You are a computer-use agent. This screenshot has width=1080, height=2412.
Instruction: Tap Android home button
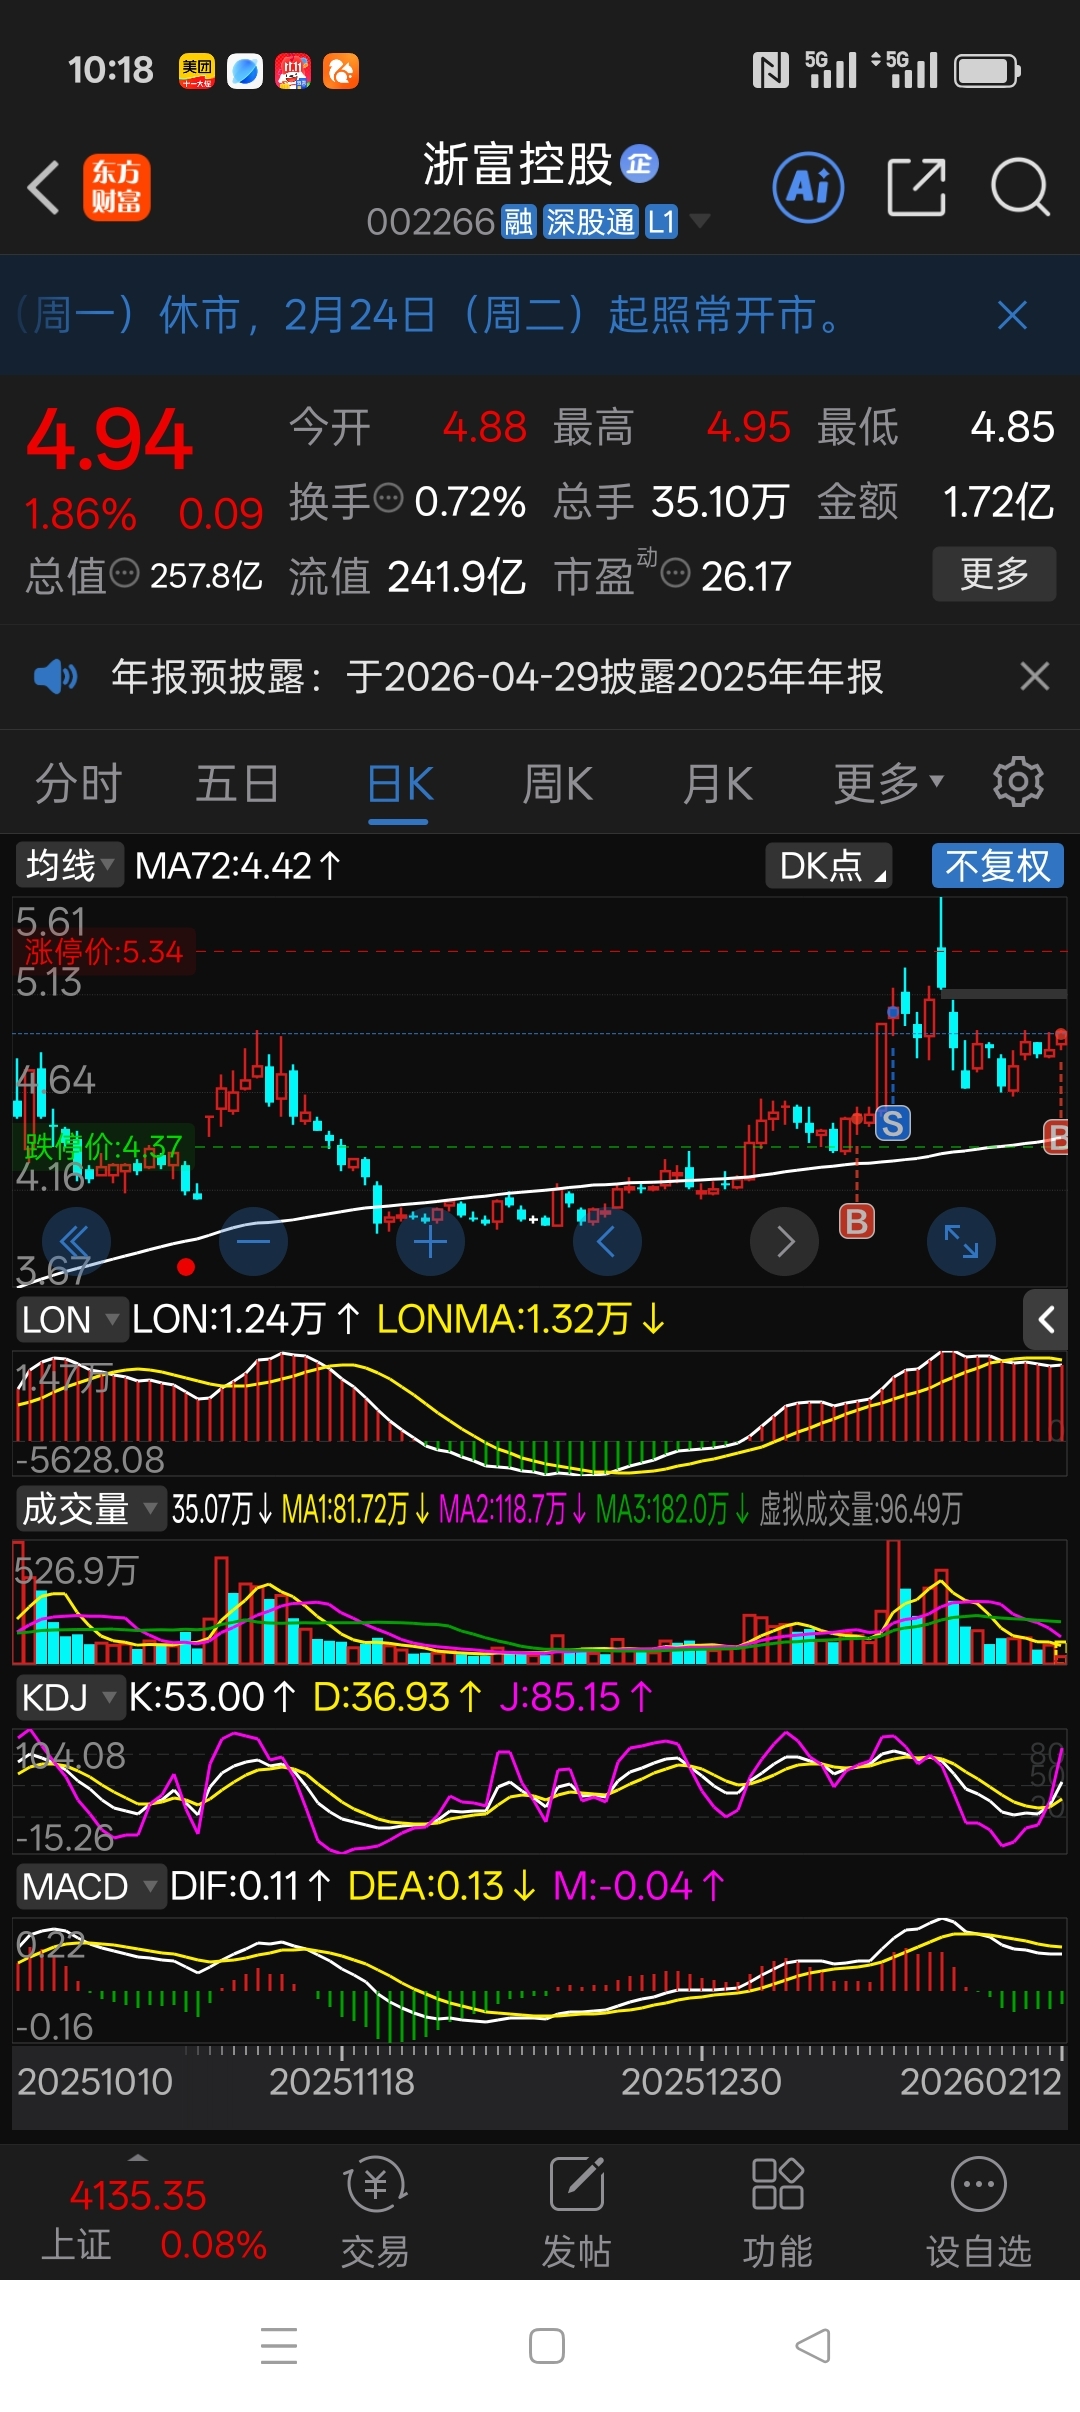[547, 2346]
